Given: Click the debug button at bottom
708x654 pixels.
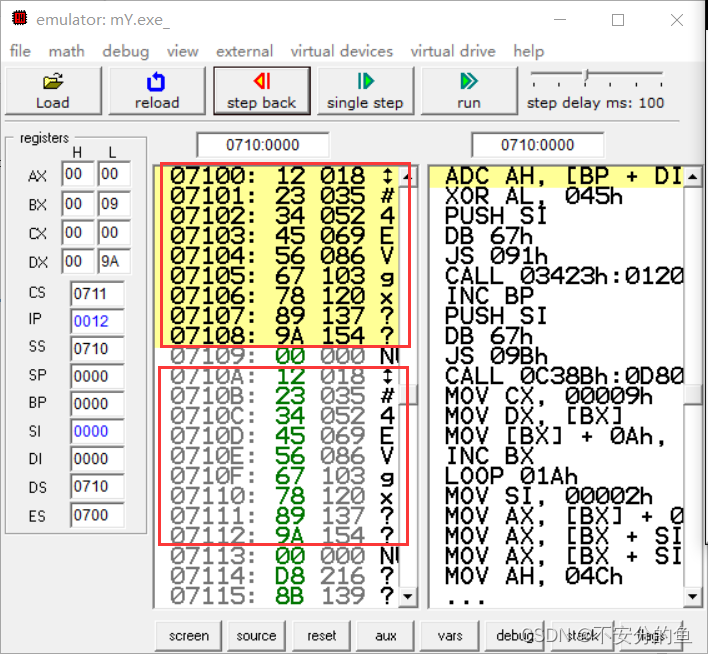Looking at the screenshot, I should [514, 636].
